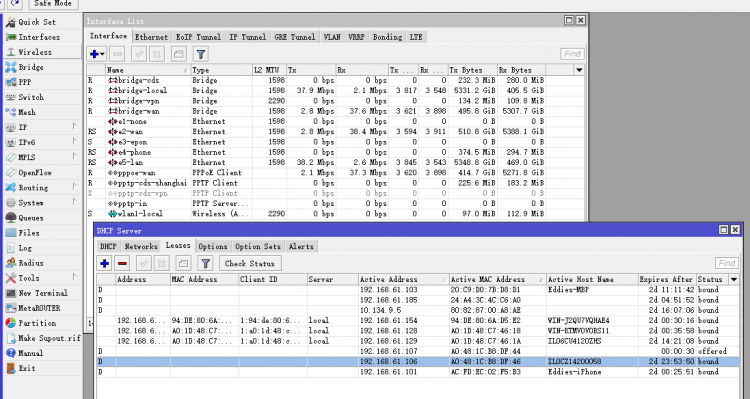The image size is (750, 399).
Task: Sort by Active Address column header
Action: tap(404, 279)
